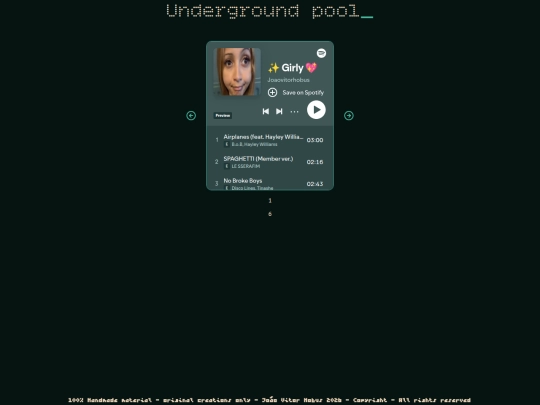Select track SPAGHETTI (Member ver.)
This screenshot has height=405, width=540.
tap(270, 162)
